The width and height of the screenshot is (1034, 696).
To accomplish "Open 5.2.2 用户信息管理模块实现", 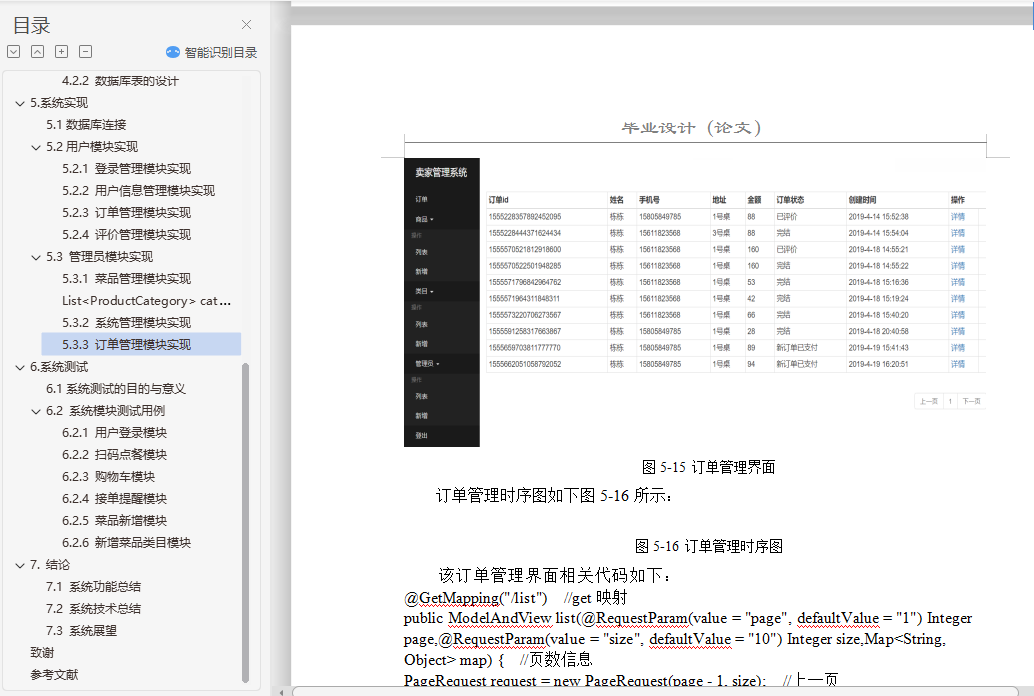I will point(138,191).
